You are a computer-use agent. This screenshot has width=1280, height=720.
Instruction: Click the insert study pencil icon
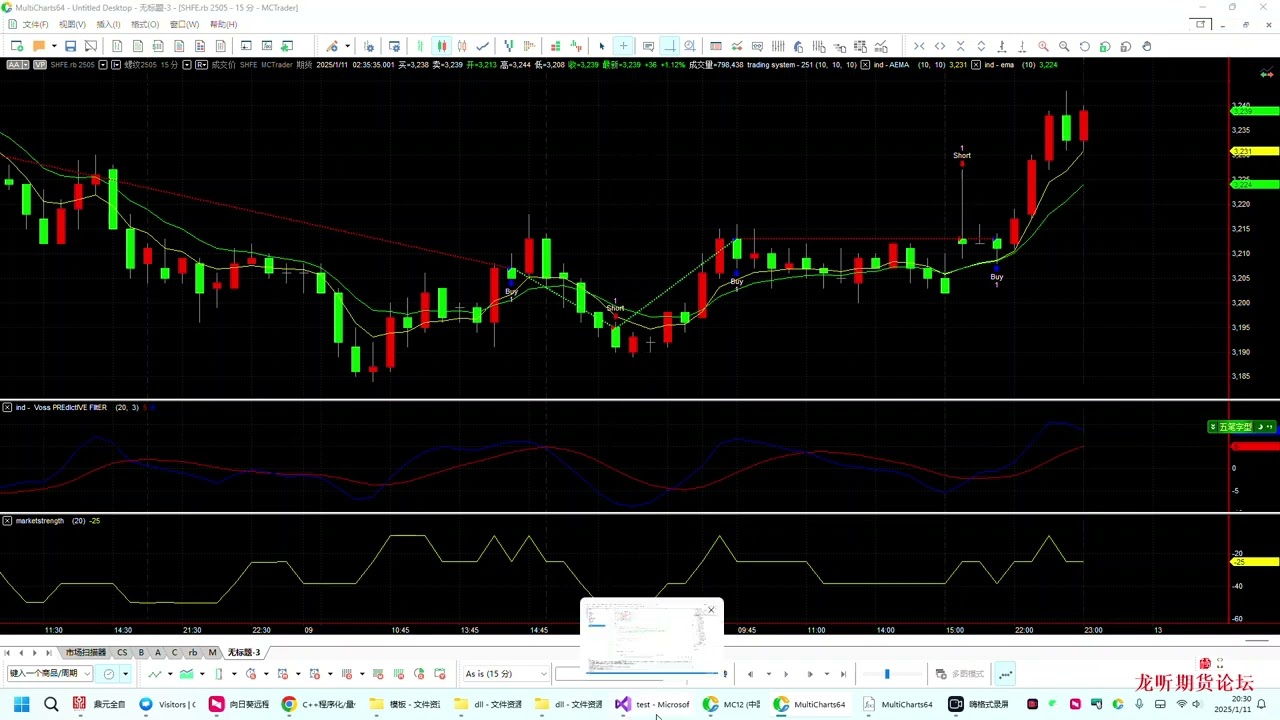pyautogui.click(x=332, y=46)
